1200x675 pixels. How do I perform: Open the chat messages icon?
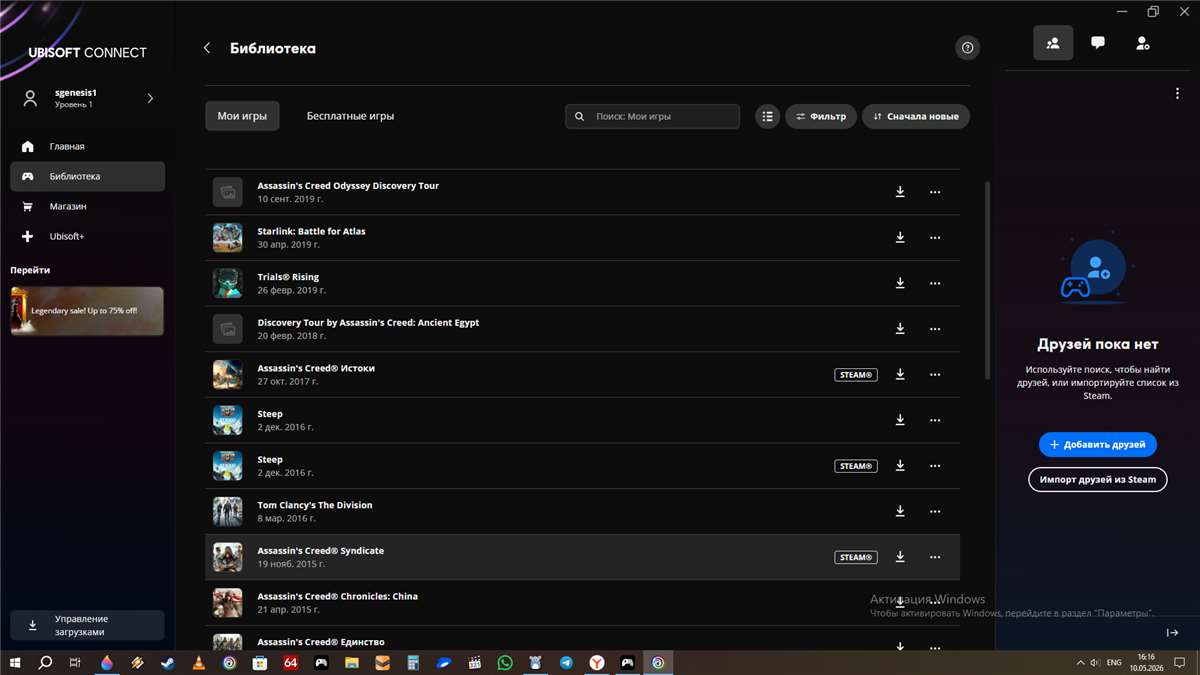tap(1098, 43)
